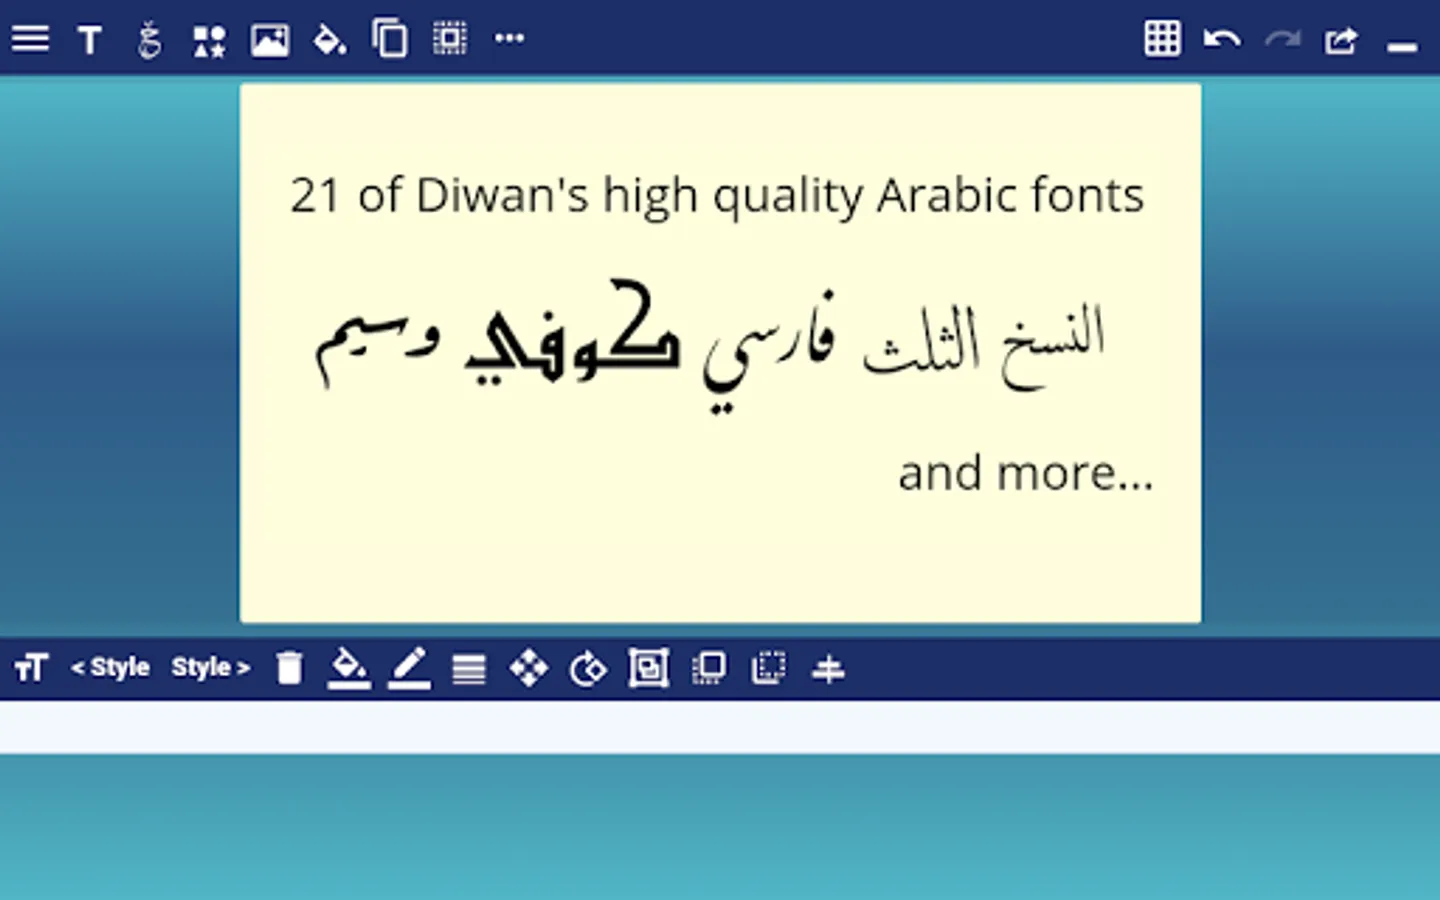Collapse the toolbar with the minimize bar
Viewport: 1440px width, 900px height.
point(1402,46)
